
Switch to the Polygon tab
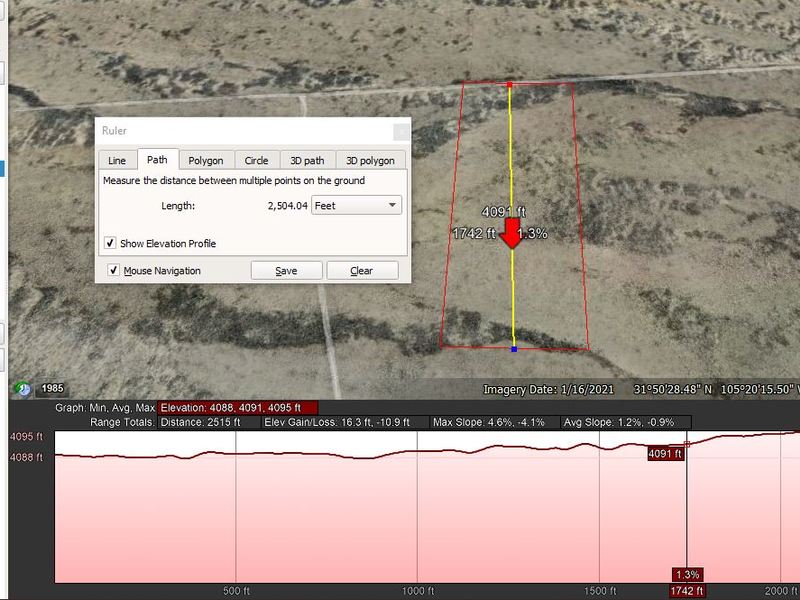207,160
